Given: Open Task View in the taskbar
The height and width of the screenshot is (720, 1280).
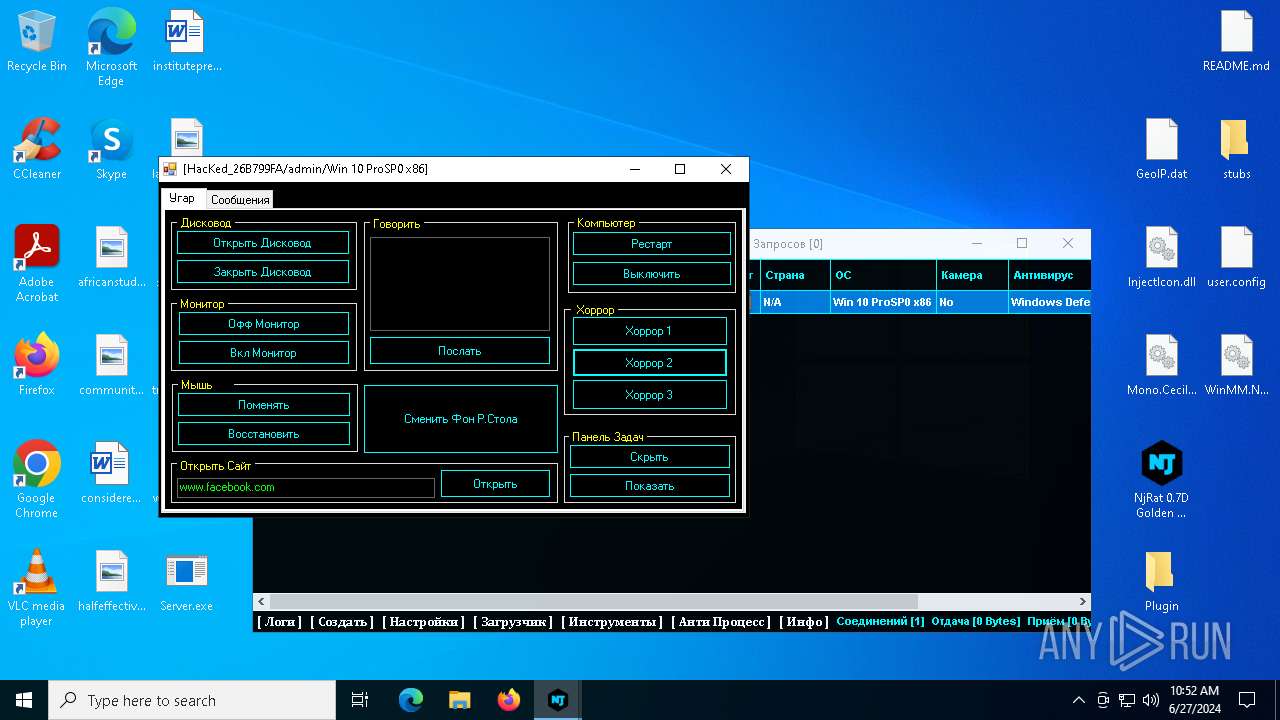Looking at the screenshot, I should 360,700.
